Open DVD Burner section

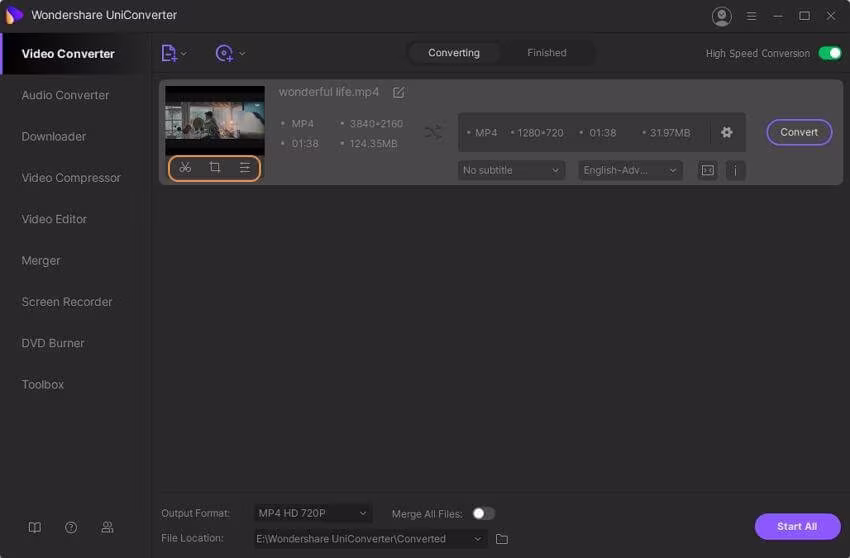(x=53, y=343)
